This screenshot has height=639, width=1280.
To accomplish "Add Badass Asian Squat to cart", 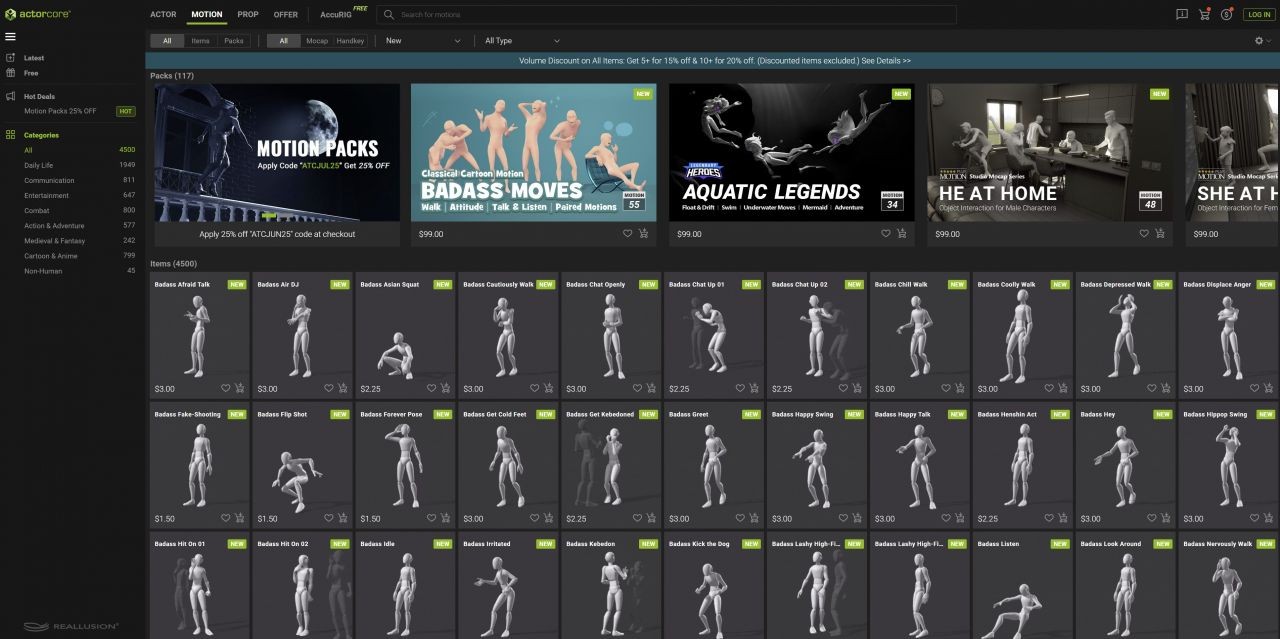I will click(446, 389).
